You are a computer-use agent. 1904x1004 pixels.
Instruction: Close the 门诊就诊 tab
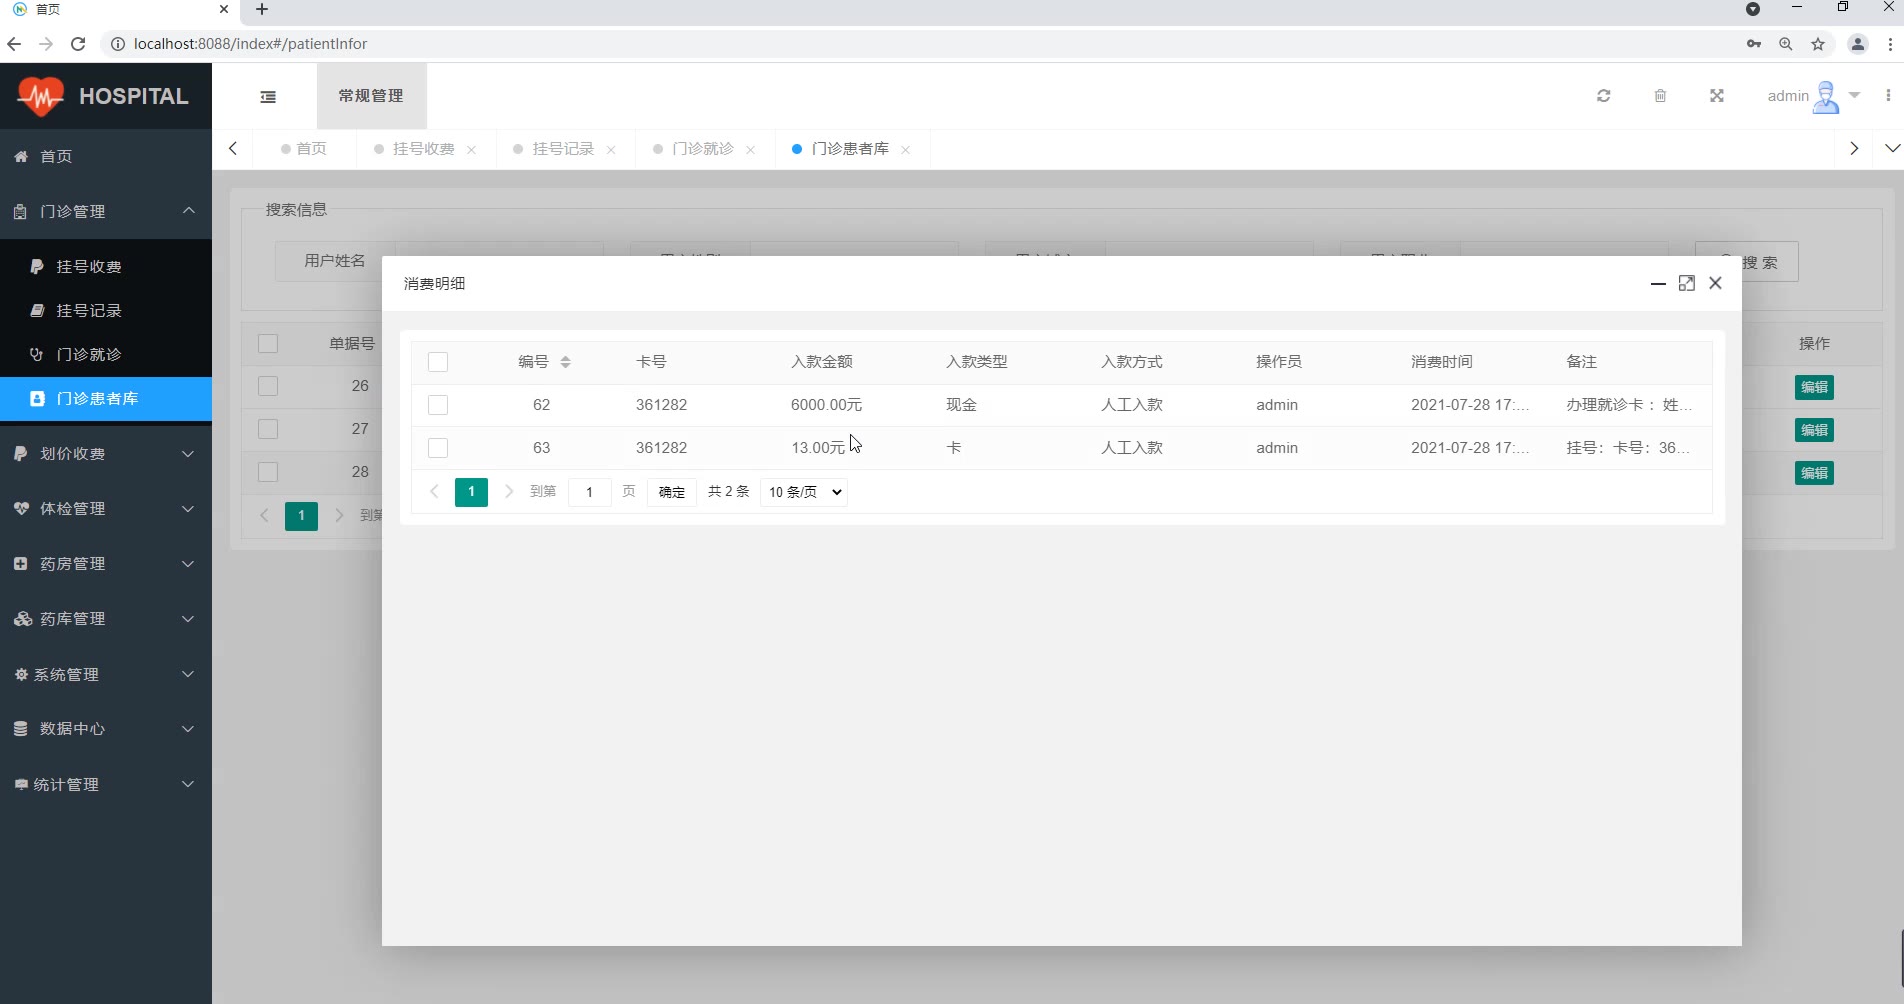click(x=750, y=150)
